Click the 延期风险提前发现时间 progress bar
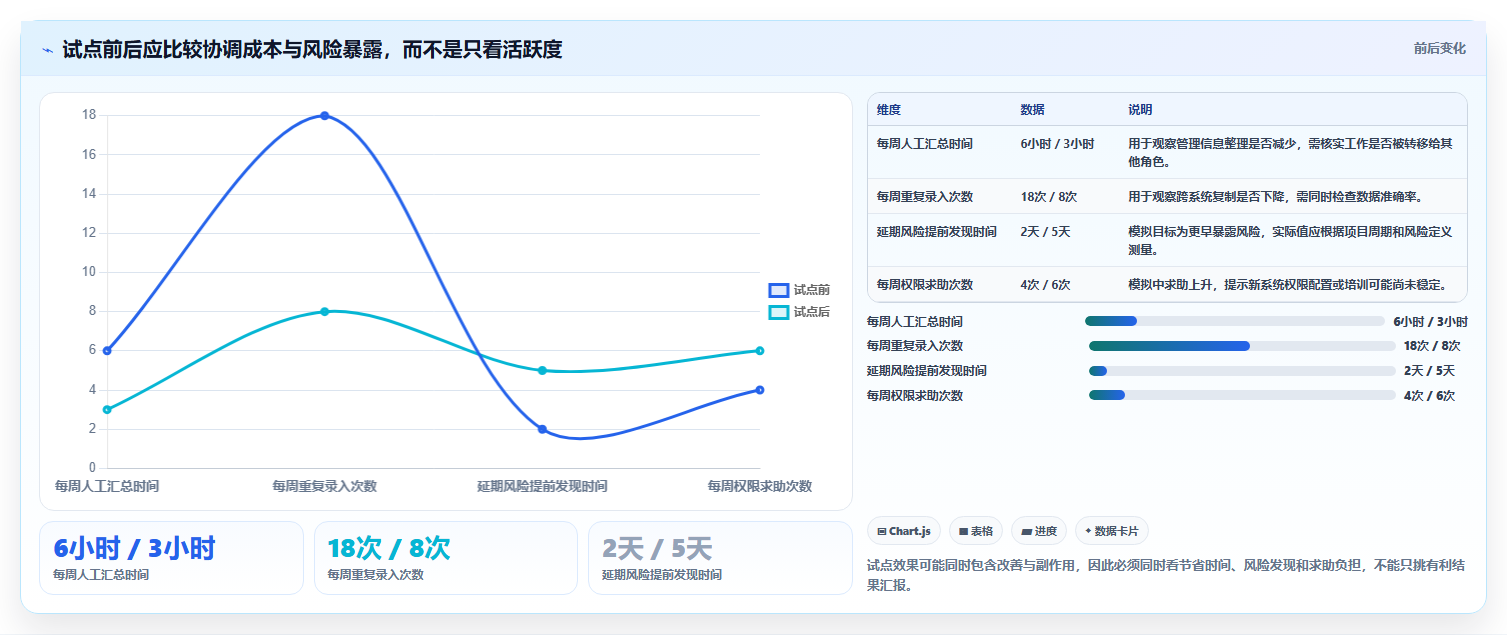Viewport: 1507px width, 635px height. (x=1242, y=371)
